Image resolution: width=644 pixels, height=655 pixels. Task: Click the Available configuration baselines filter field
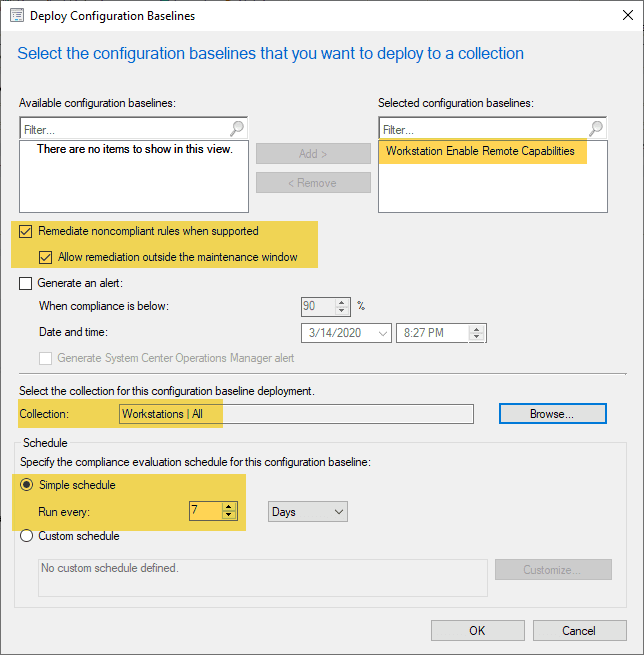pyautogui.click(x=123, y=129)
